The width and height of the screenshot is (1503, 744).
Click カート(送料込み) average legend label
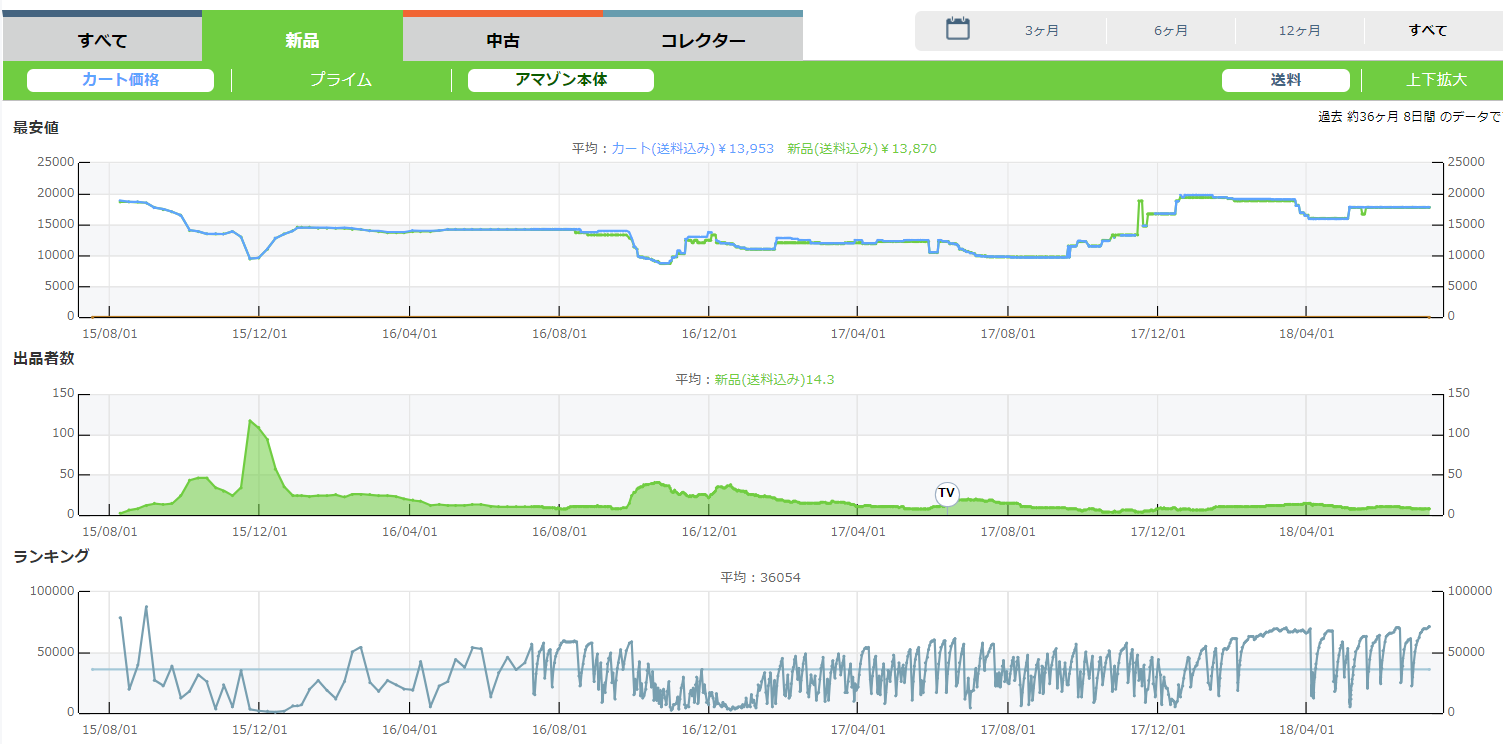coord(692,149)
